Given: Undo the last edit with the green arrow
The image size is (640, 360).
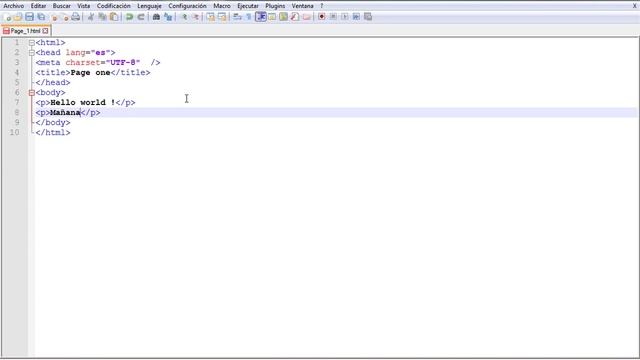Looking at the screenshot, I should pos(129,17).
